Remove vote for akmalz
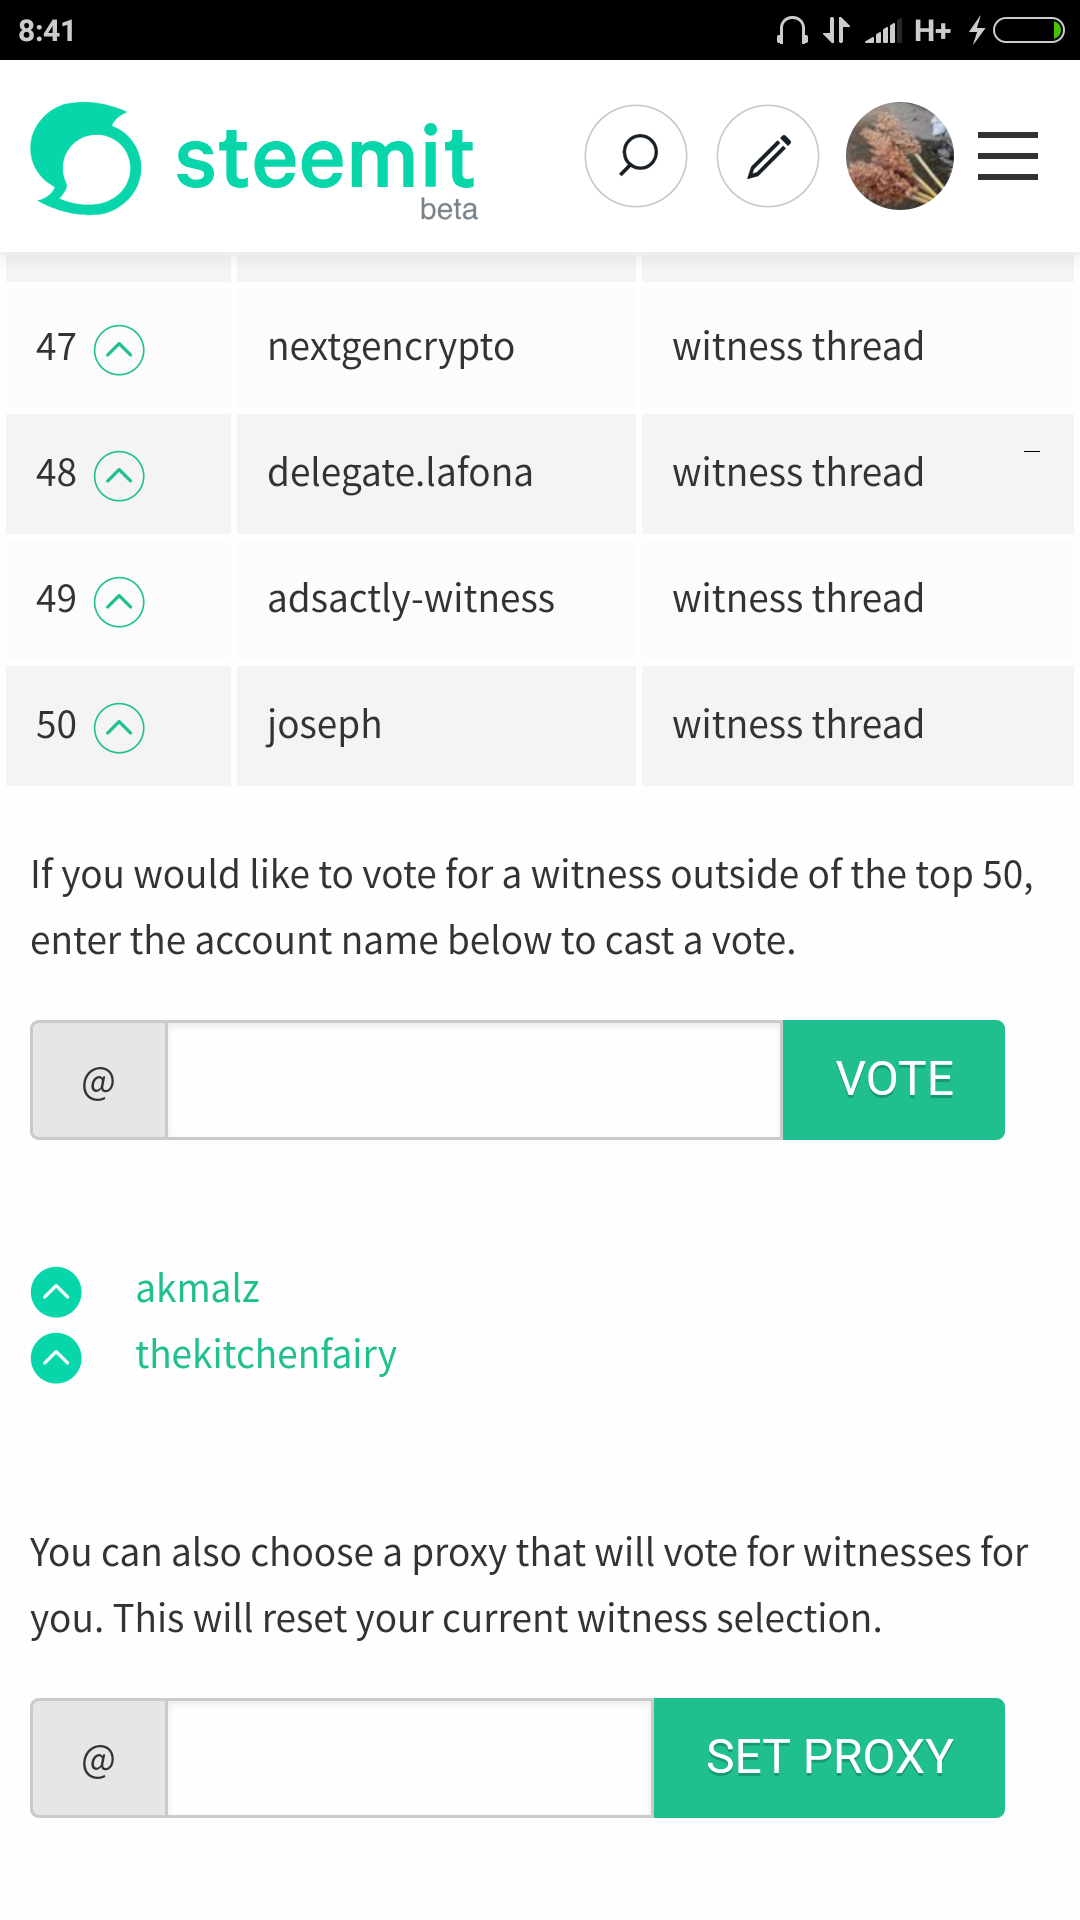1080x1920 pixels. pyautogui.click(x=57, y=1292)
